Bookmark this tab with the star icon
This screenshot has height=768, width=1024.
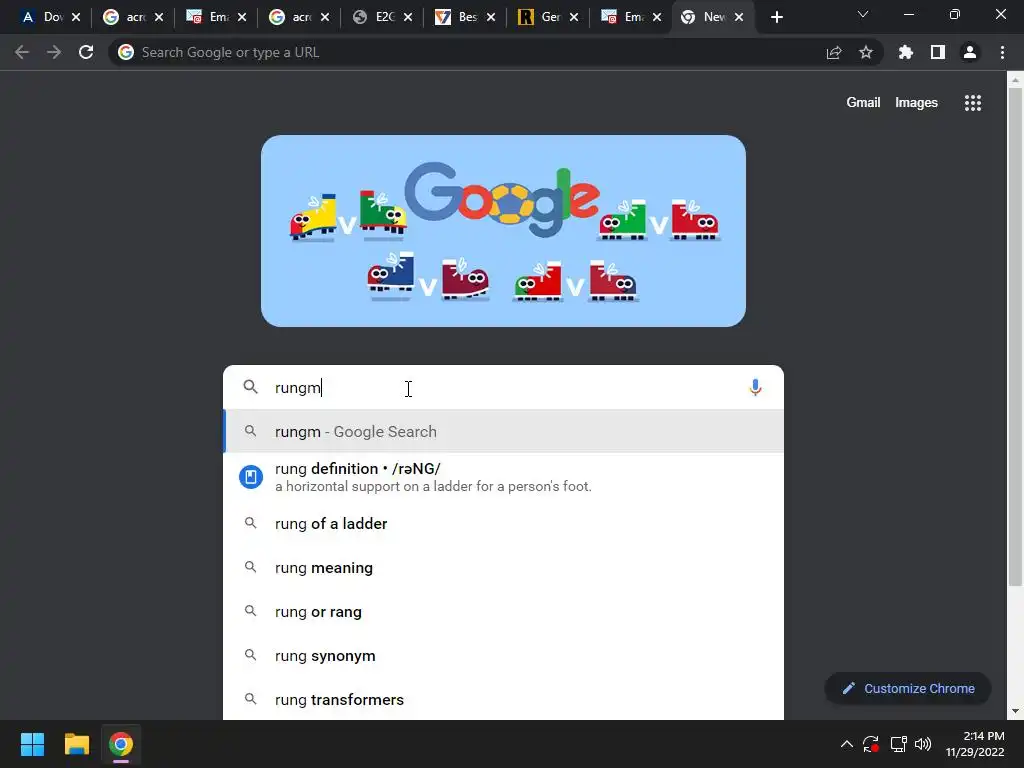[x=866, y=52]
